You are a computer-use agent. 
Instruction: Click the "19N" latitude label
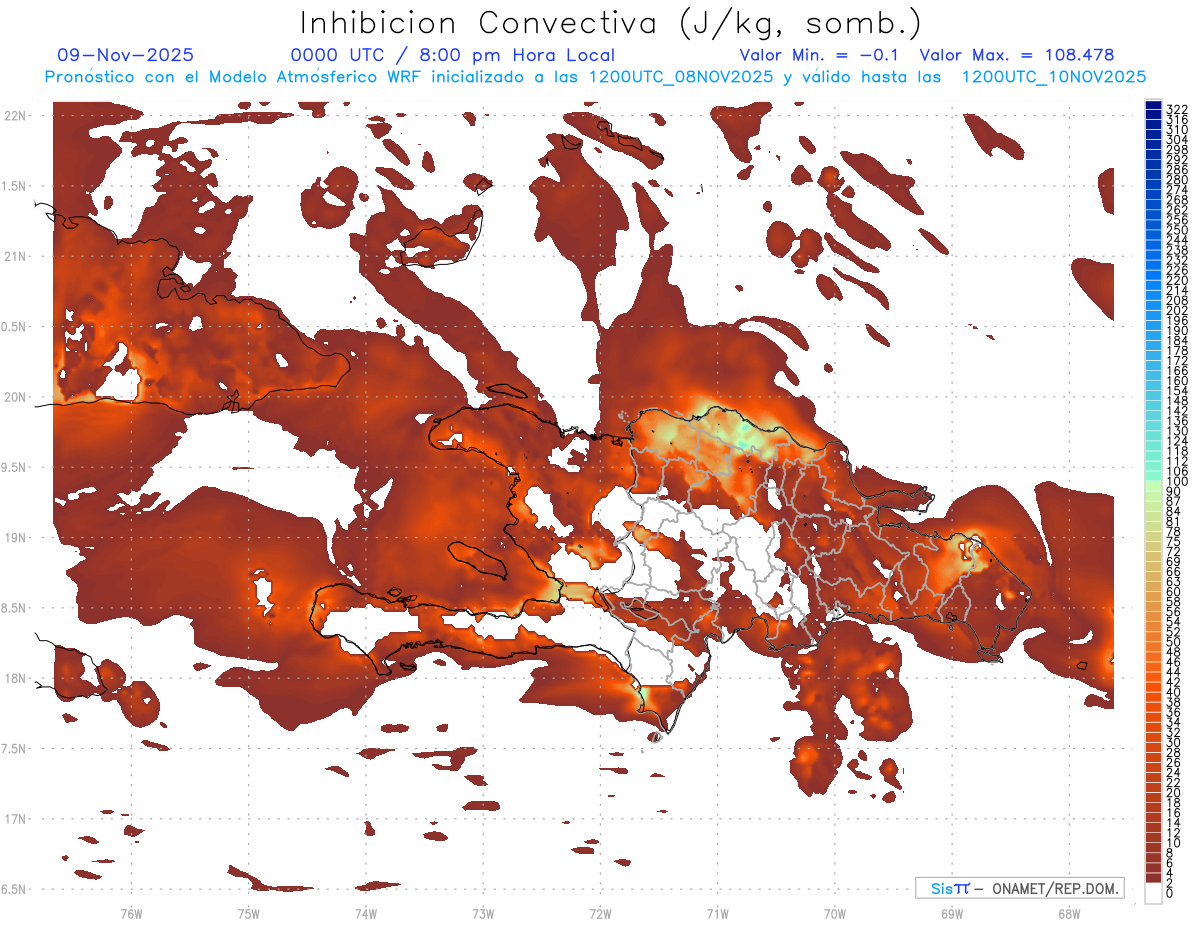(15, 538)
